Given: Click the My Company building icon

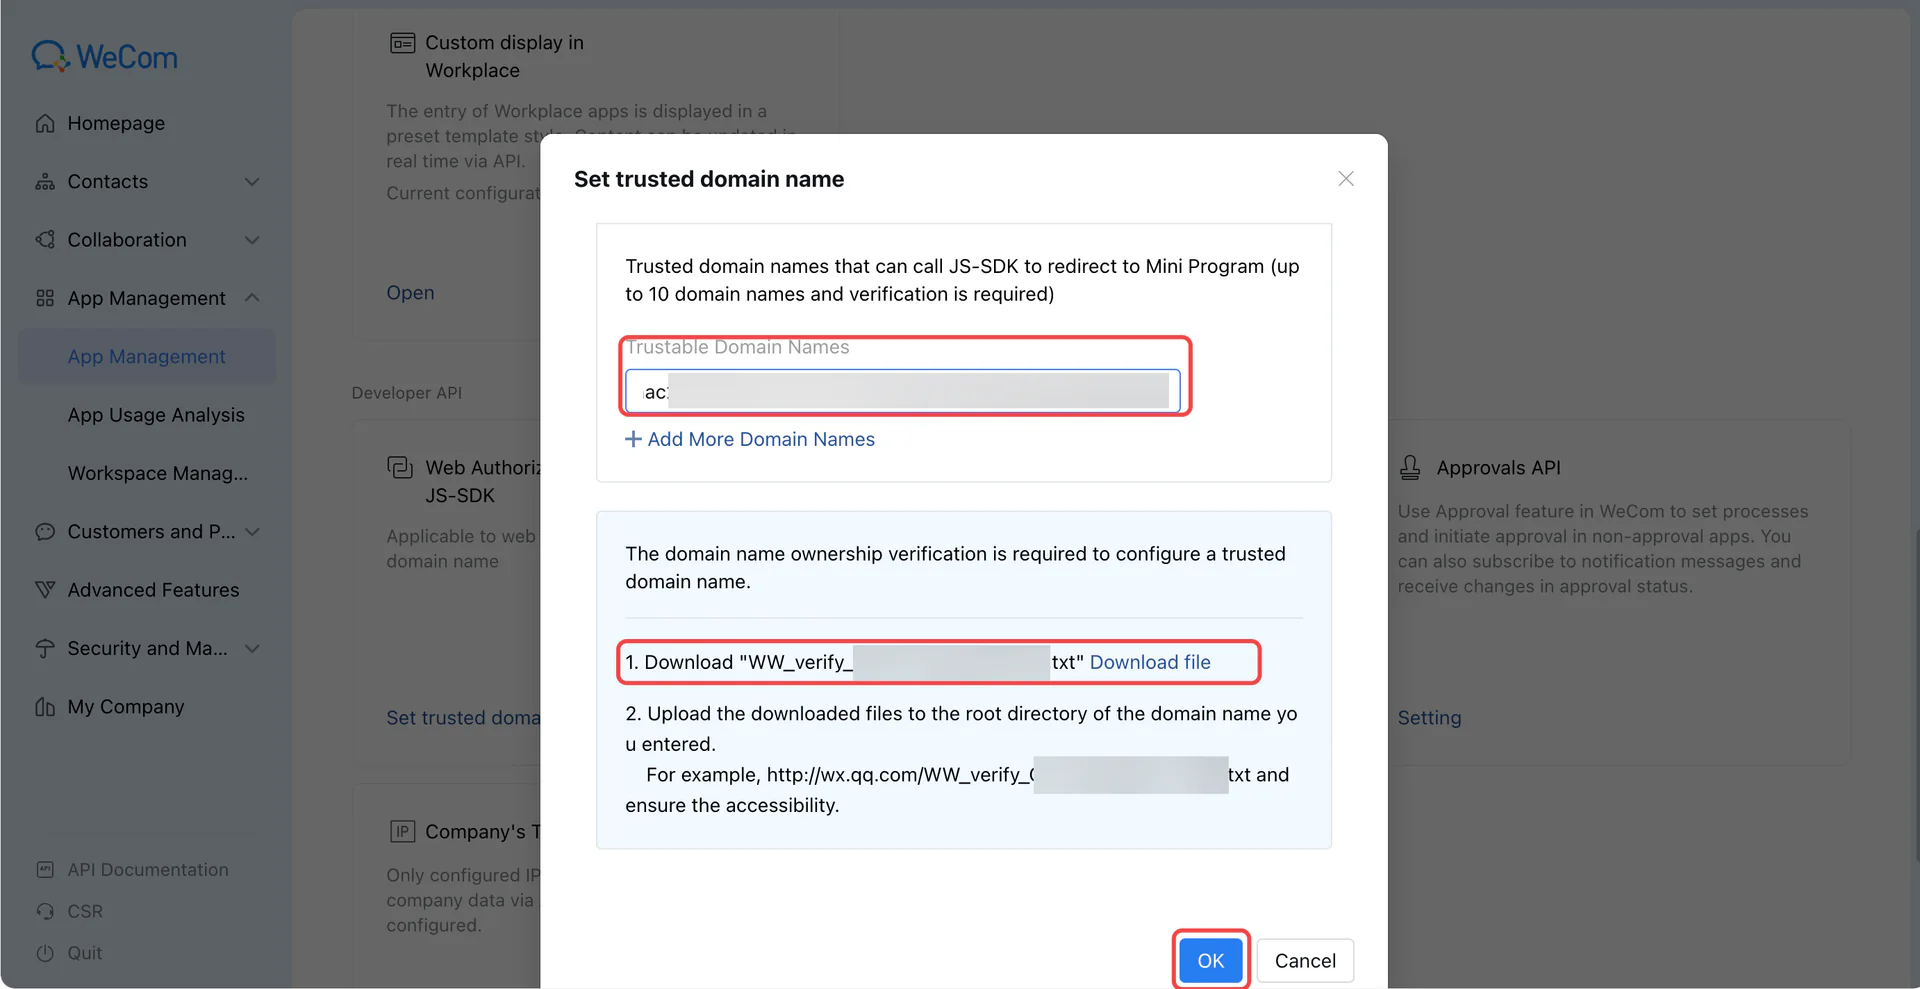Looking at the screenshot, I should 45,707.
